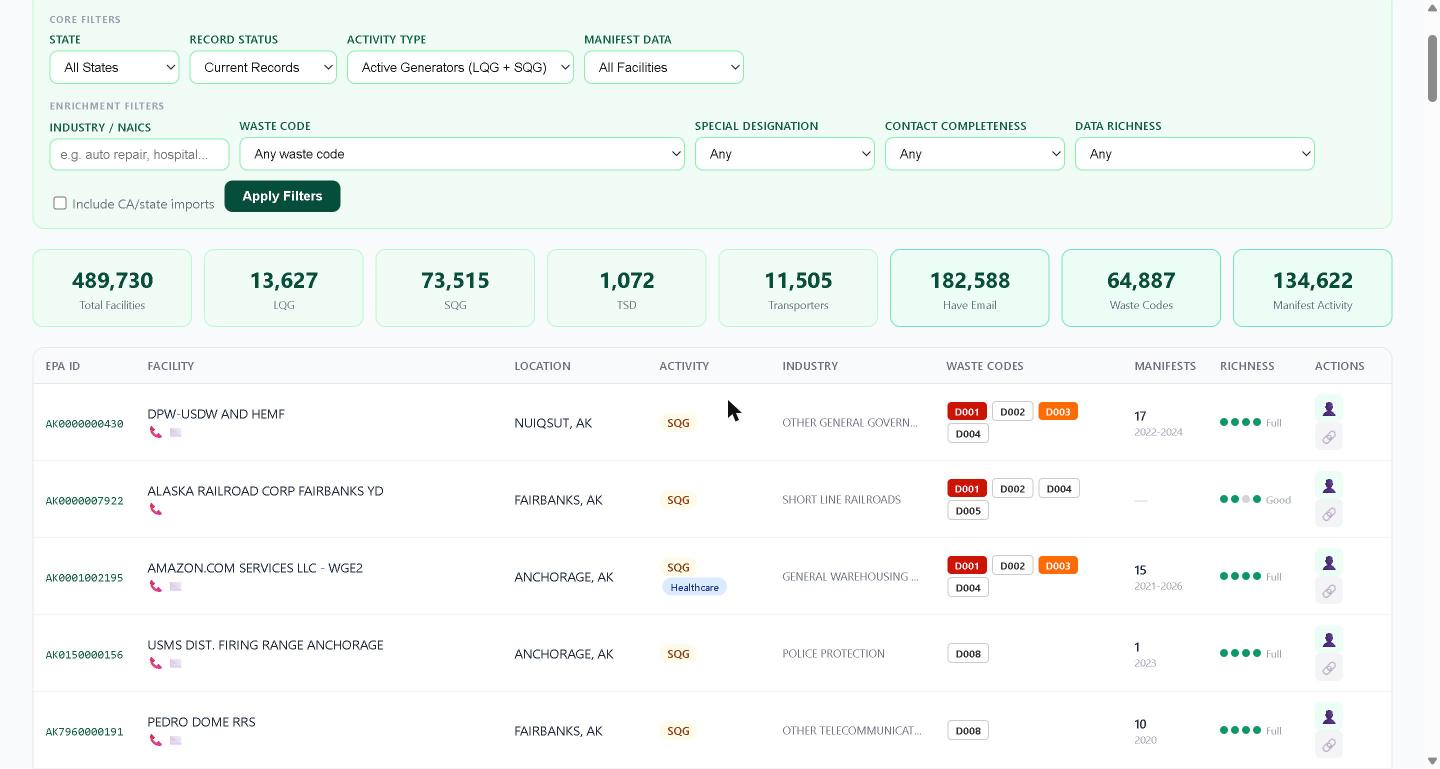
Task: Click the Total Facilities 489,730 card
Action: [112, 288]
